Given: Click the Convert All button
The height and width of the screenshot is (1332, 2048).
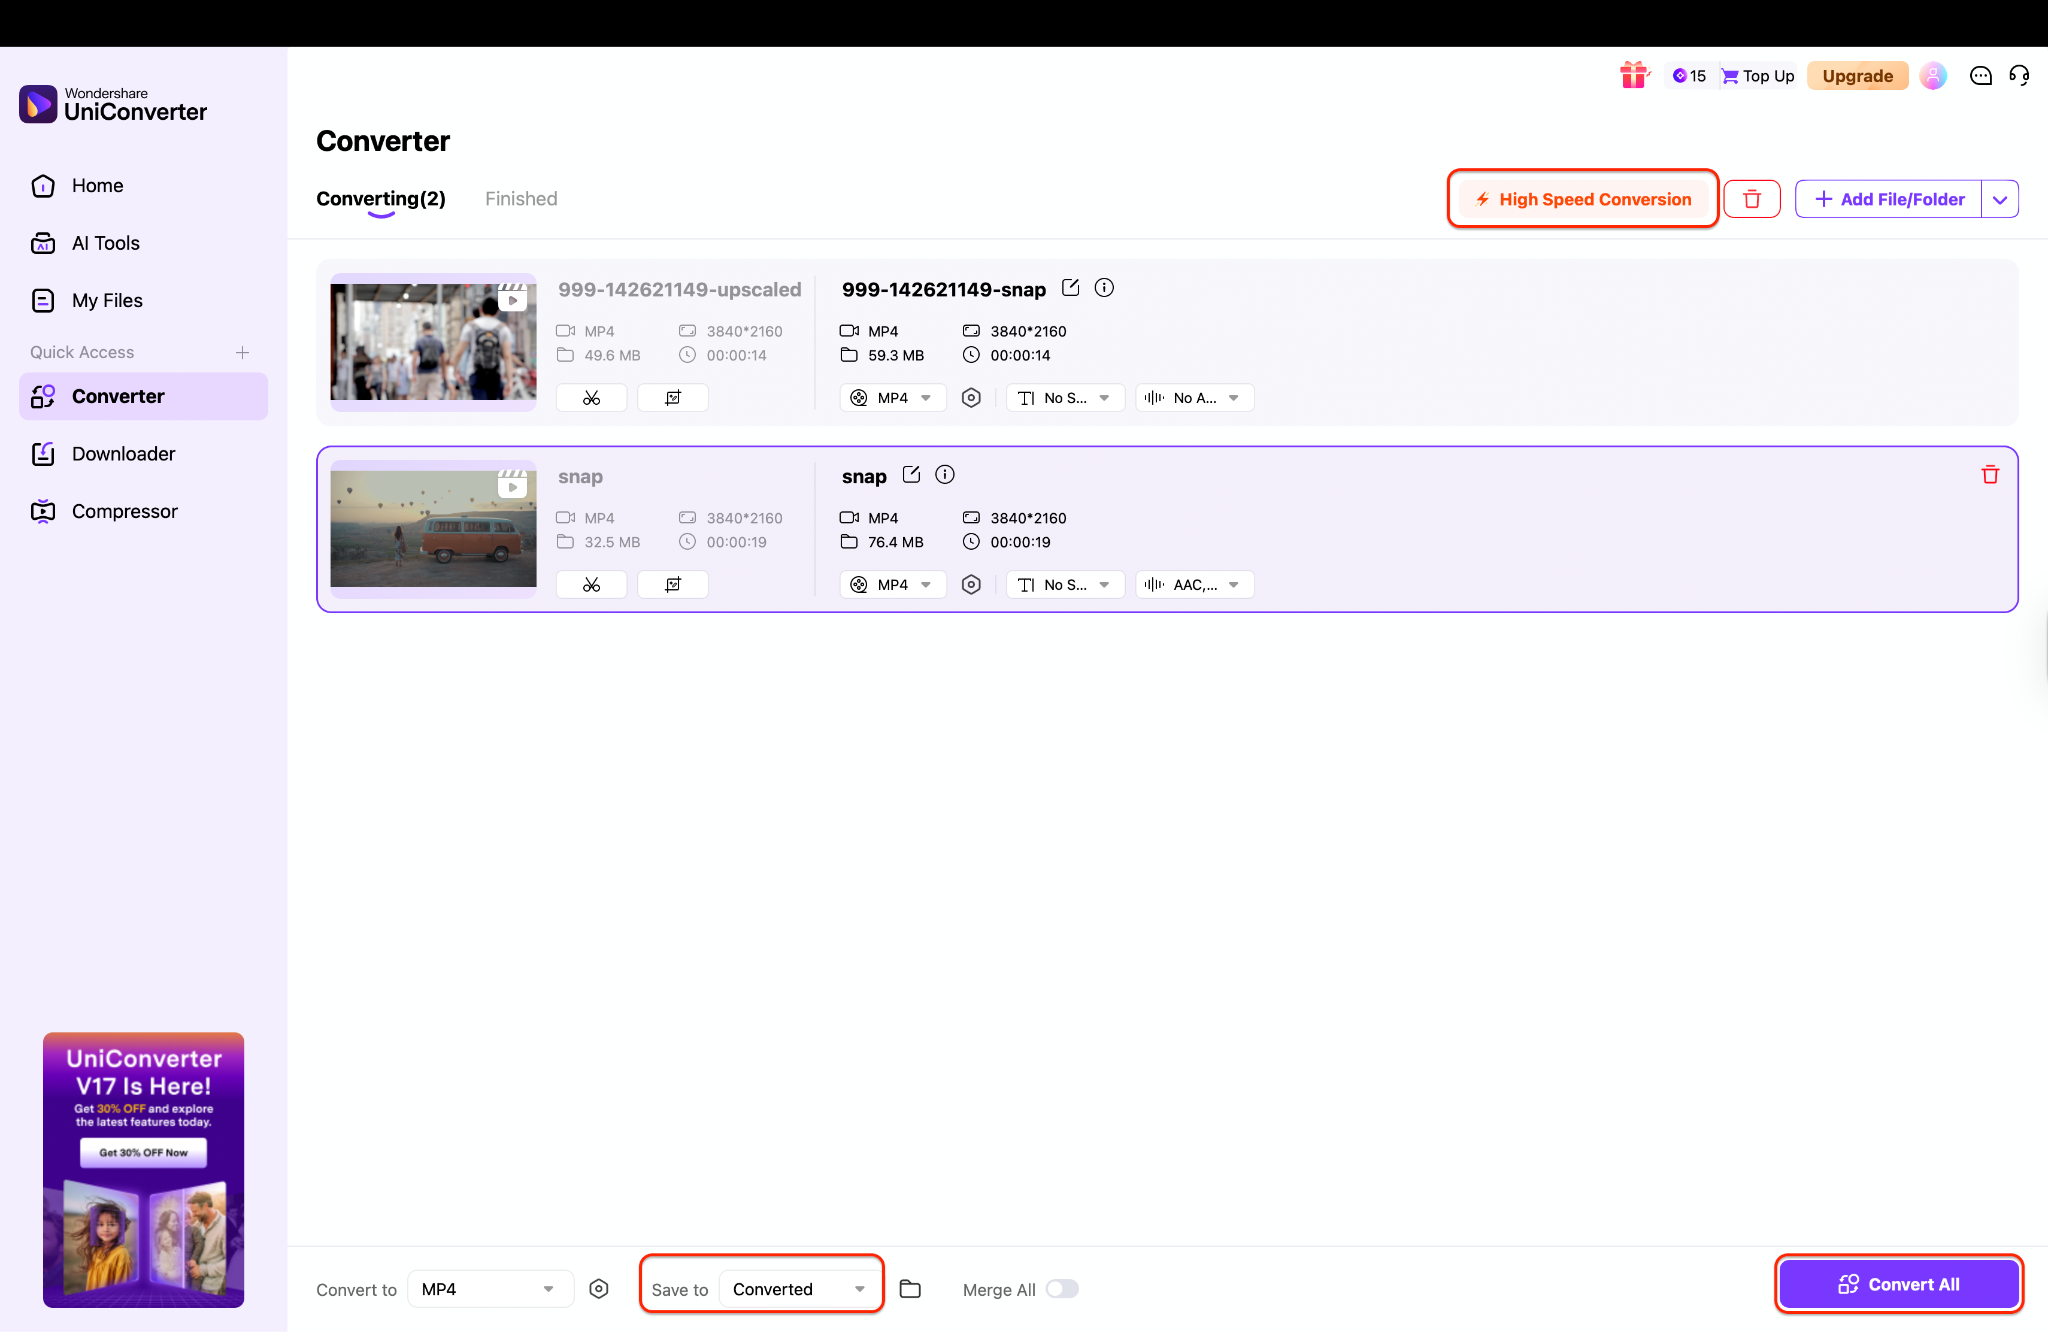Looking at the screenshot, I should tap(1898, 1283).
